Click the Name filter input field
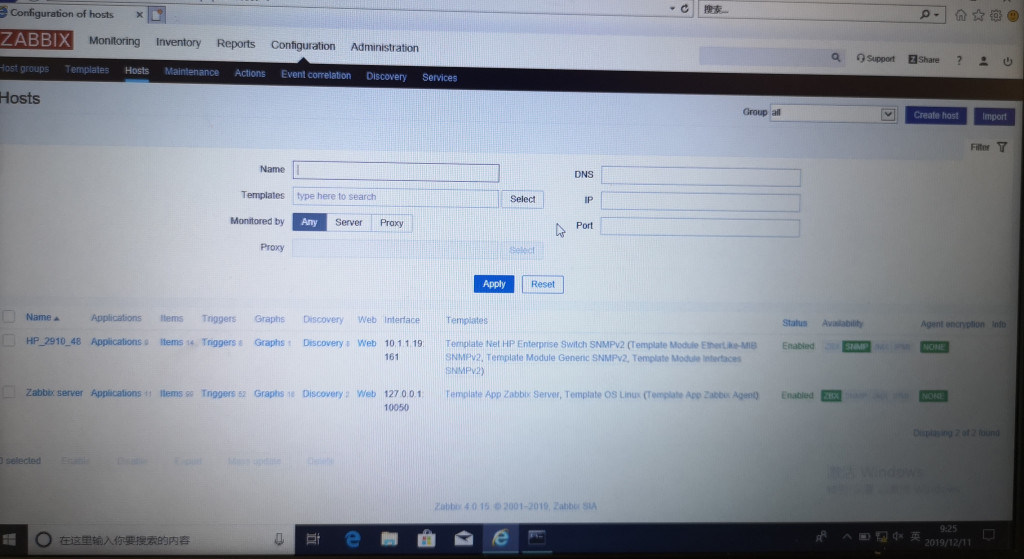 (x=396, y=172)
